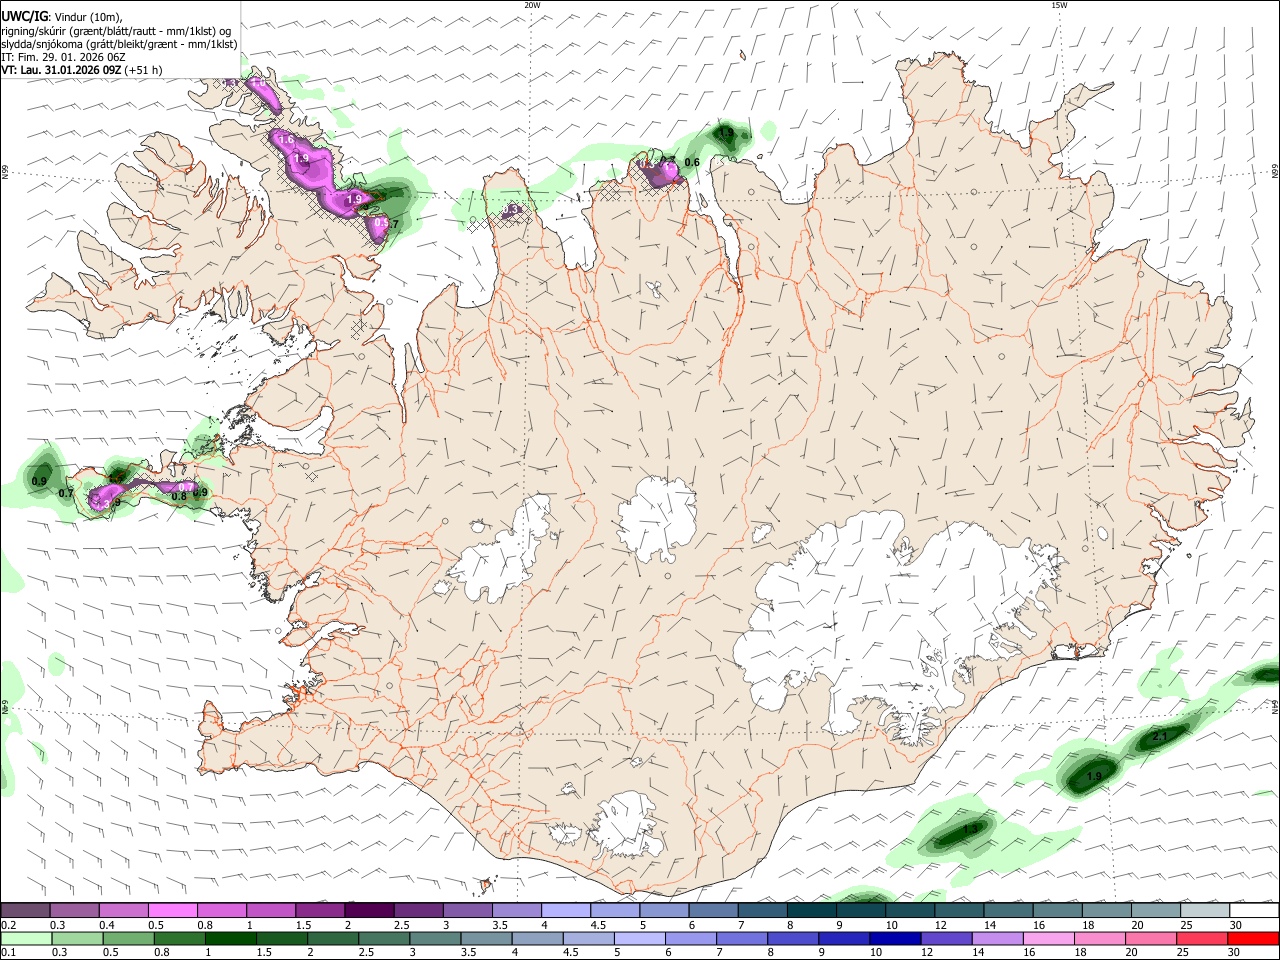Click the 1.6 snow value in the Westfjords
This screenshot has width=1280, height=960.
pyautogui.click(x=286, y=140)
